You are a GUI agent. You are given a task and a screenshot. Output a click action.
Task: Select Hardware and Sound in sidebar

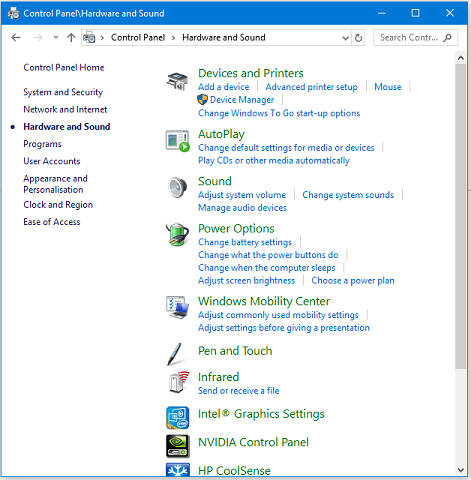[x=67, y=127]
